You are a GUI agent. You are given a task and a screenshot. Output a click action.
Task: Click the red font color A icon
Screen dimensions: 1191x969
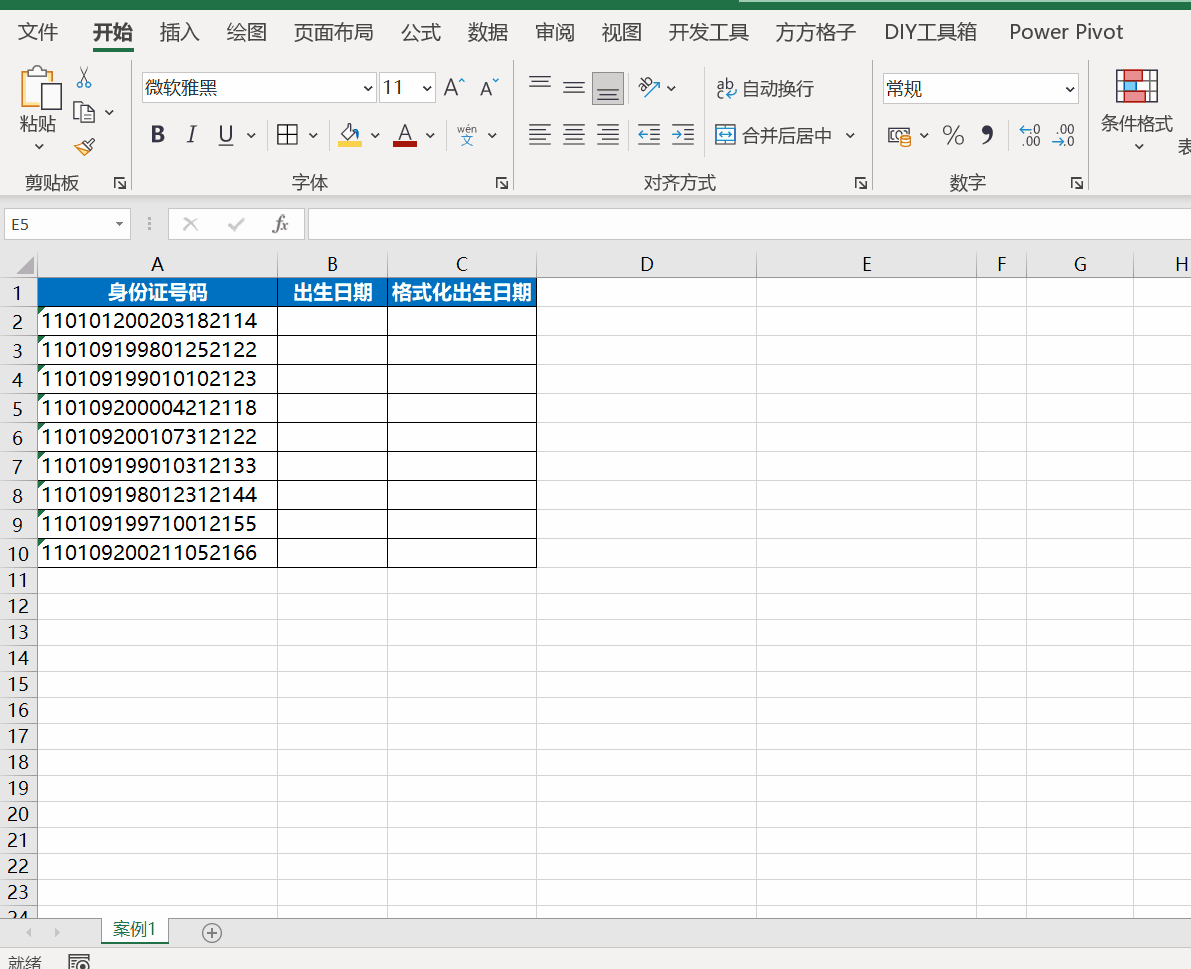[405, 135]
